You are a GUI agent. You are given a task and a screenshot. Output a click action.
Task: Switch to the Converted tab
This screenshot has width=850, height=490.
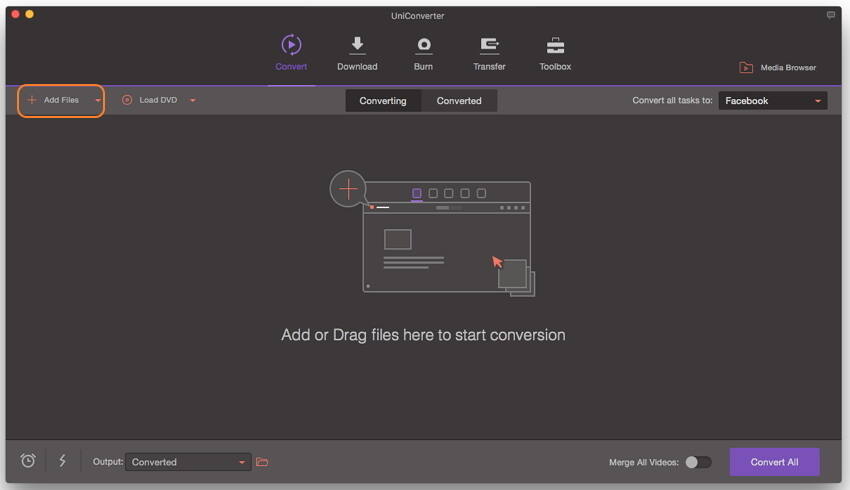[459, 101]
